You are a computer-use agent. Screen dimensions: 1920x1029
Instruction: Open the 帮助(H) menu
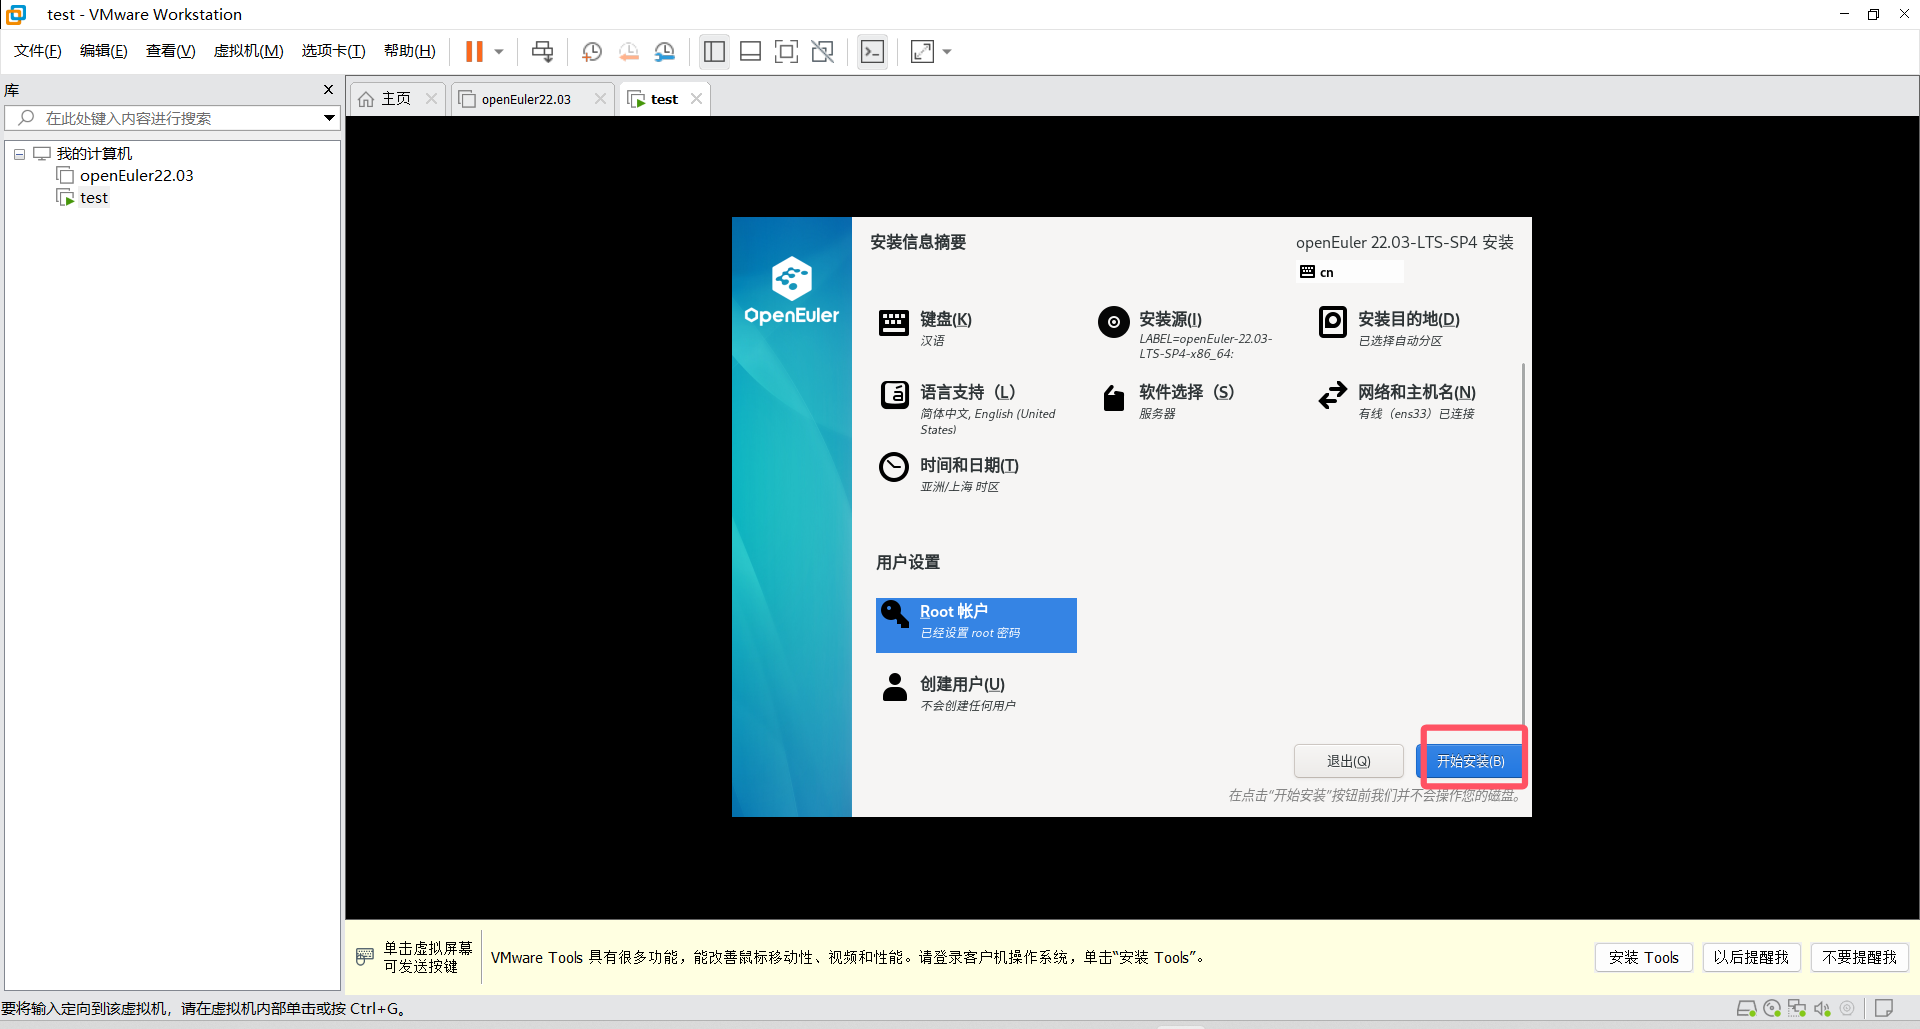coord(410,51)
